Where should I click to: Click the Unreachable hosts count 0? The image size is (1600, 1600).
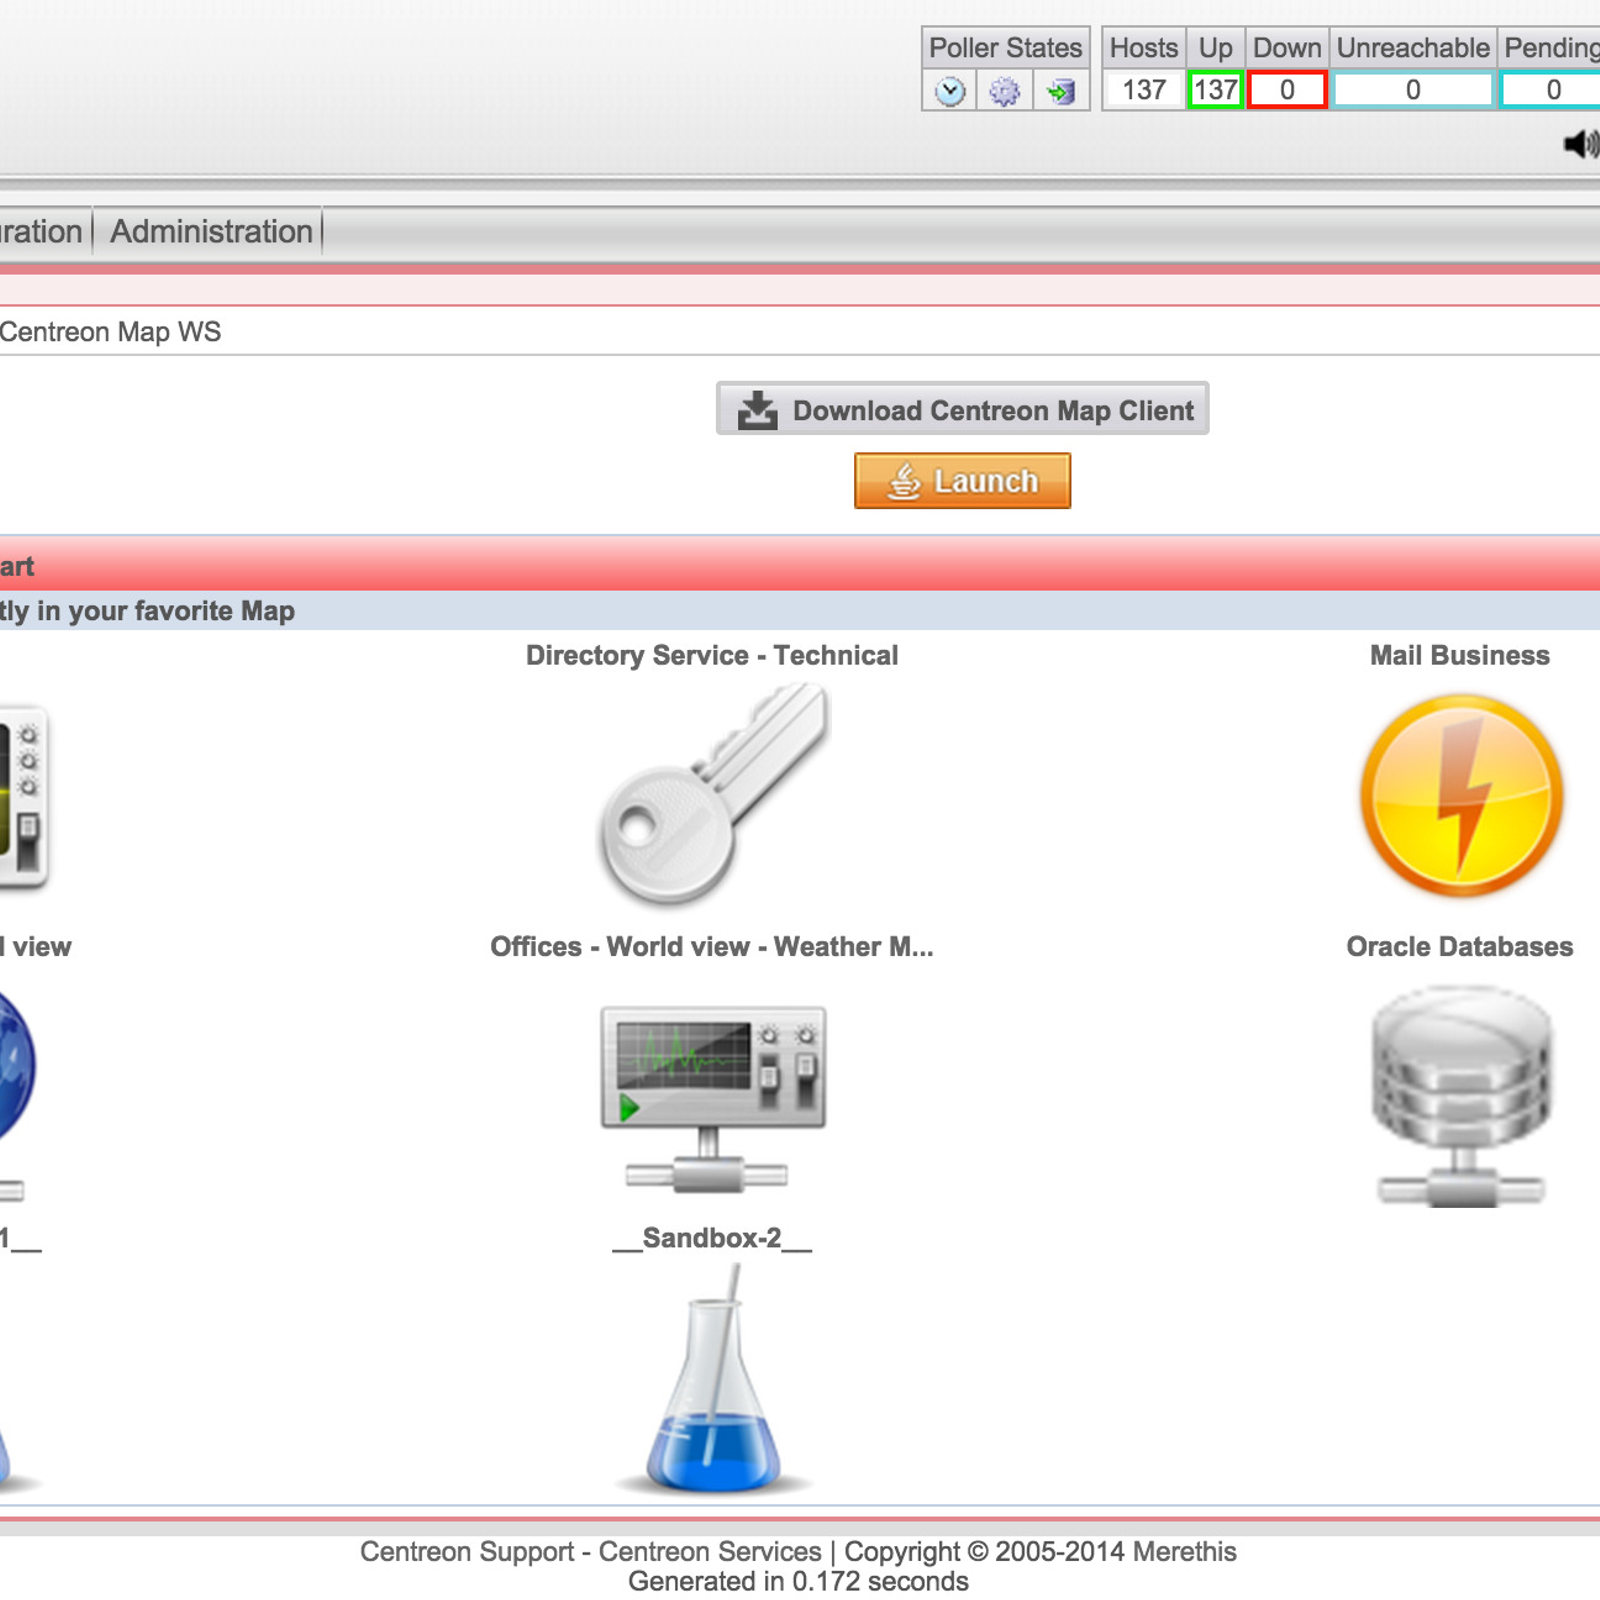pyautogui.click(x=1413, y=90)
